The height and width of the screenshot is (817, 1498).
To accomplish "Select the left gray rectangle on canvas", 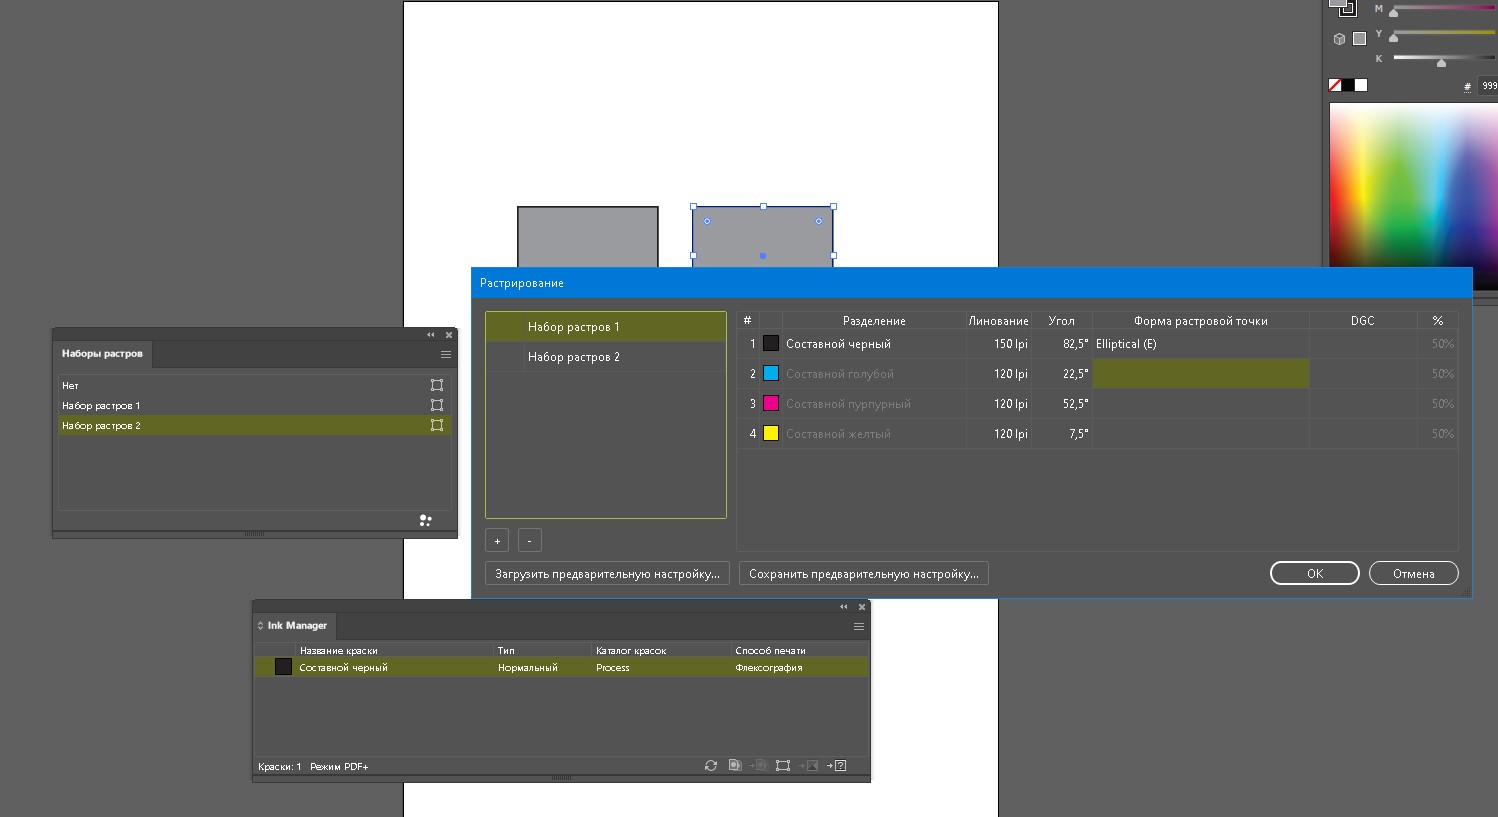I will 588,237.
